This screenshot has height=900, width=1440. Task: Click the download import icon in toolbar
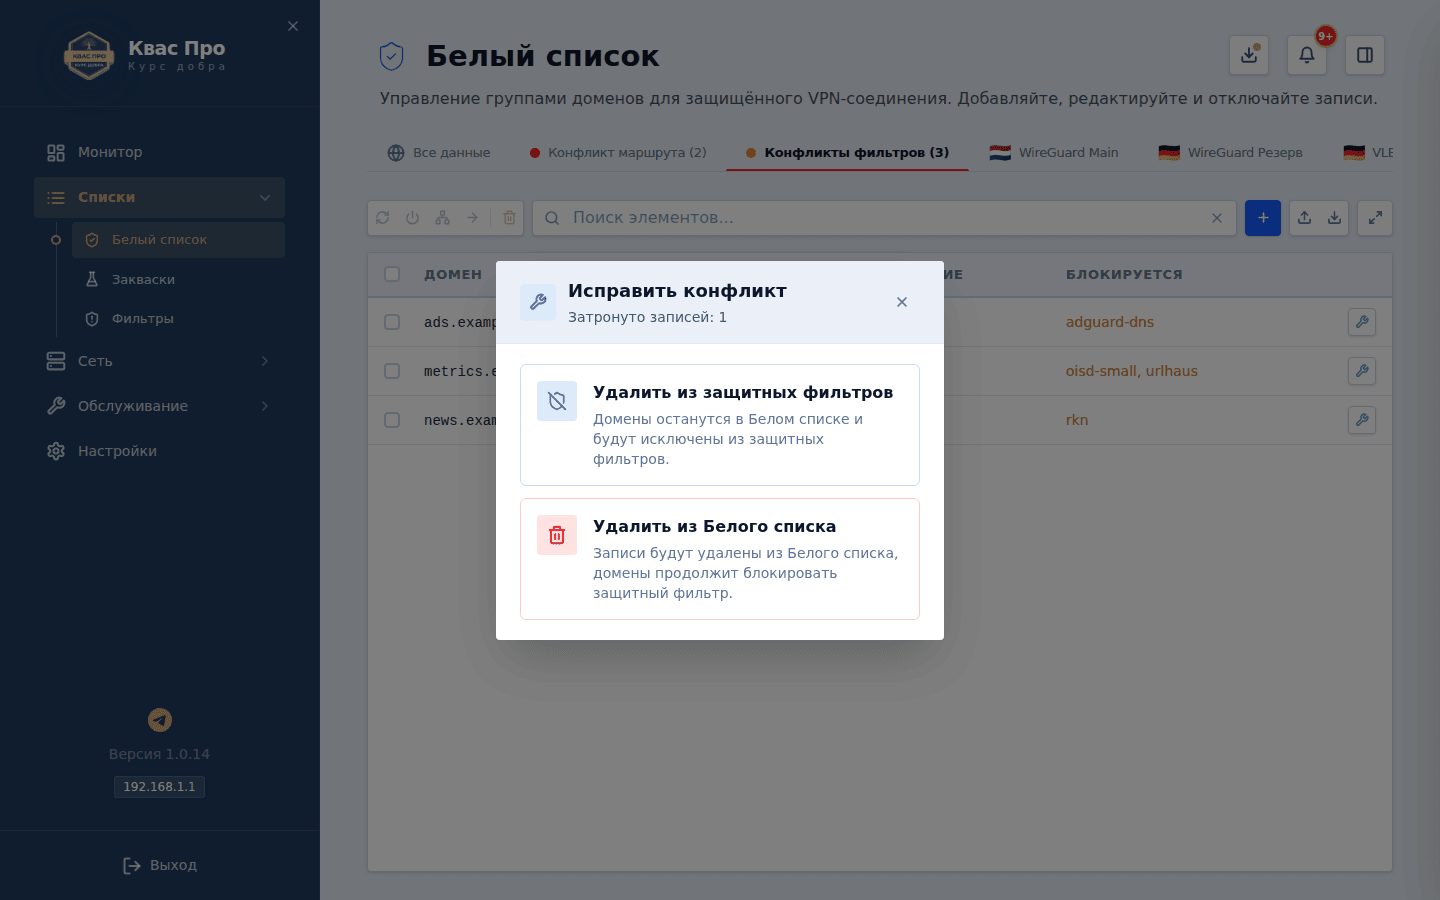1335,218
